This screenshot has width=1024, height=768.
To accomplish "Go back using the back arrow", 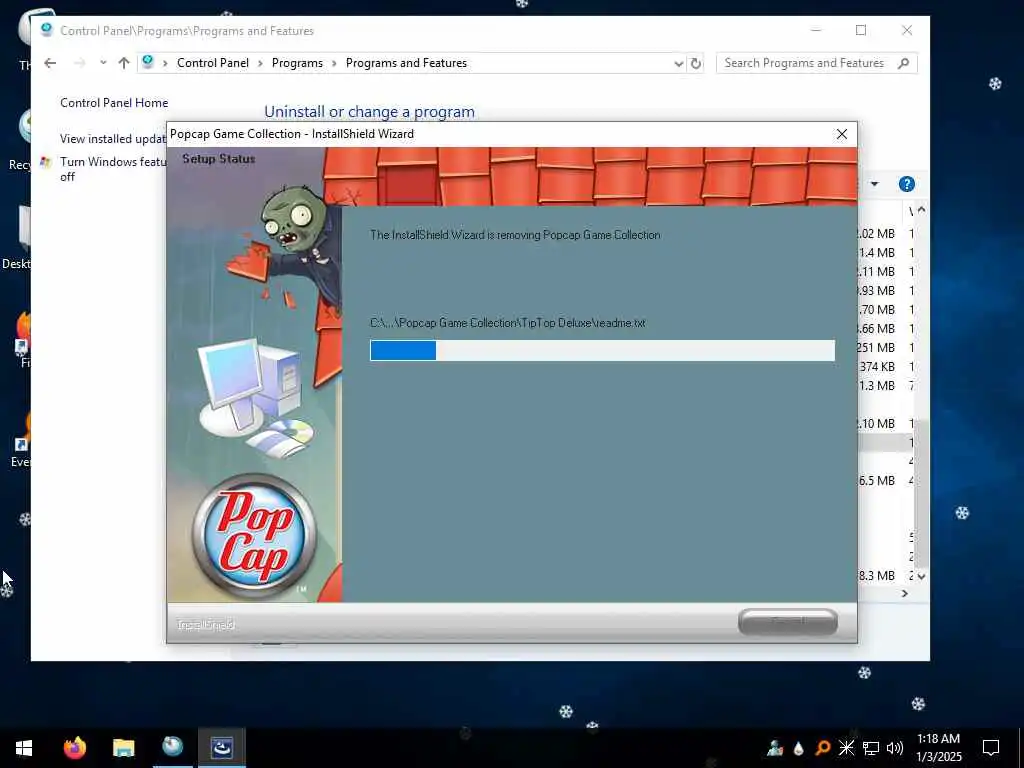I will pos(50,63).
